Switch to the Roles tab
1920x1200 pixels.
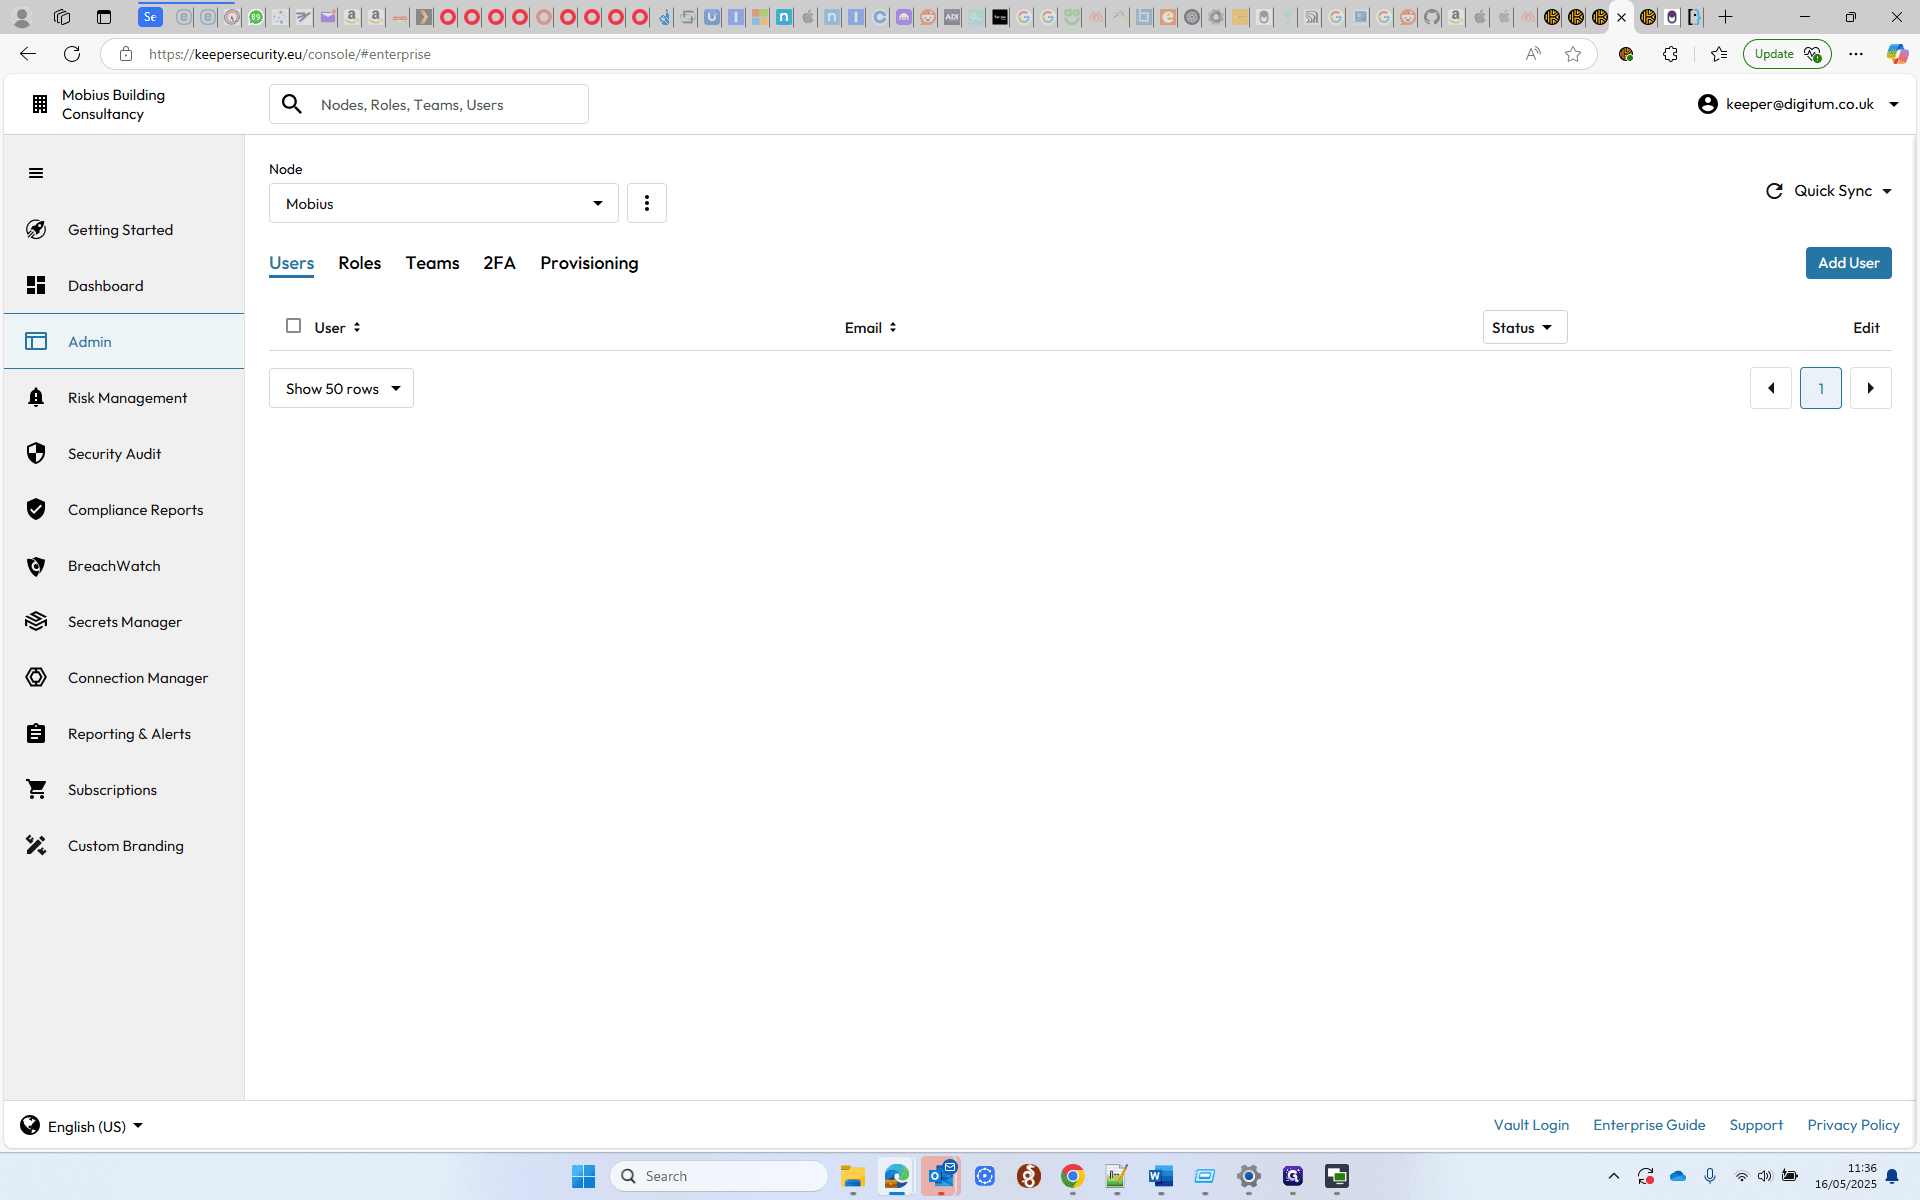pyautogui.click(x=359, y=263)
